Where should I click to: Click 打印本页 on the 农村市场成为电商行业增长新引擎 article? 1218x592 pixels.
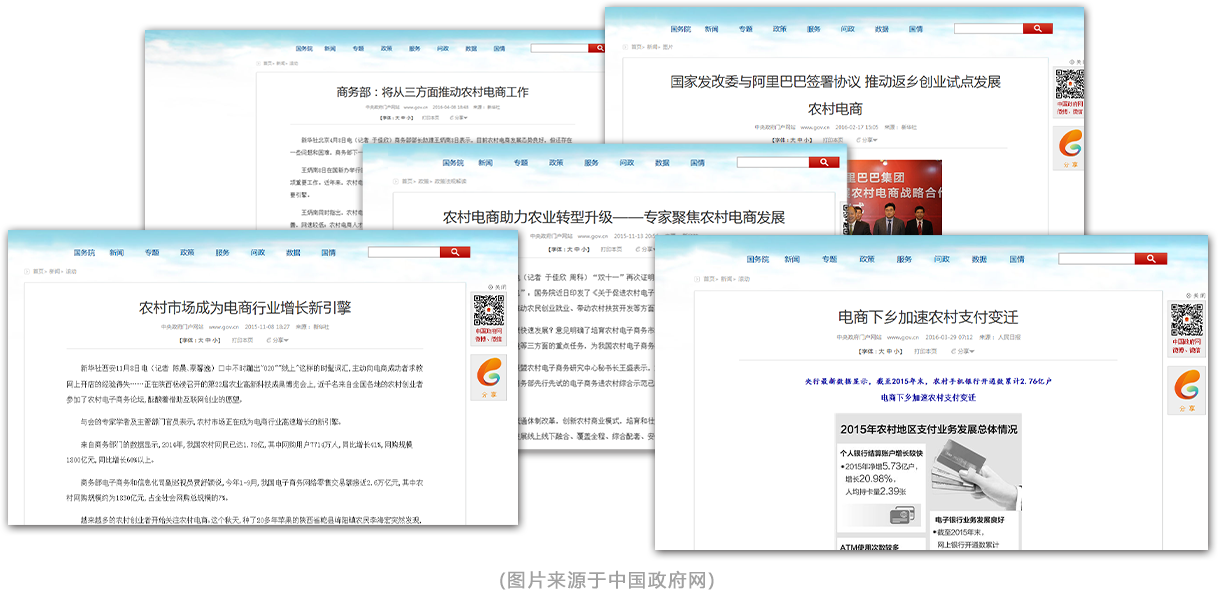[243, 340]
